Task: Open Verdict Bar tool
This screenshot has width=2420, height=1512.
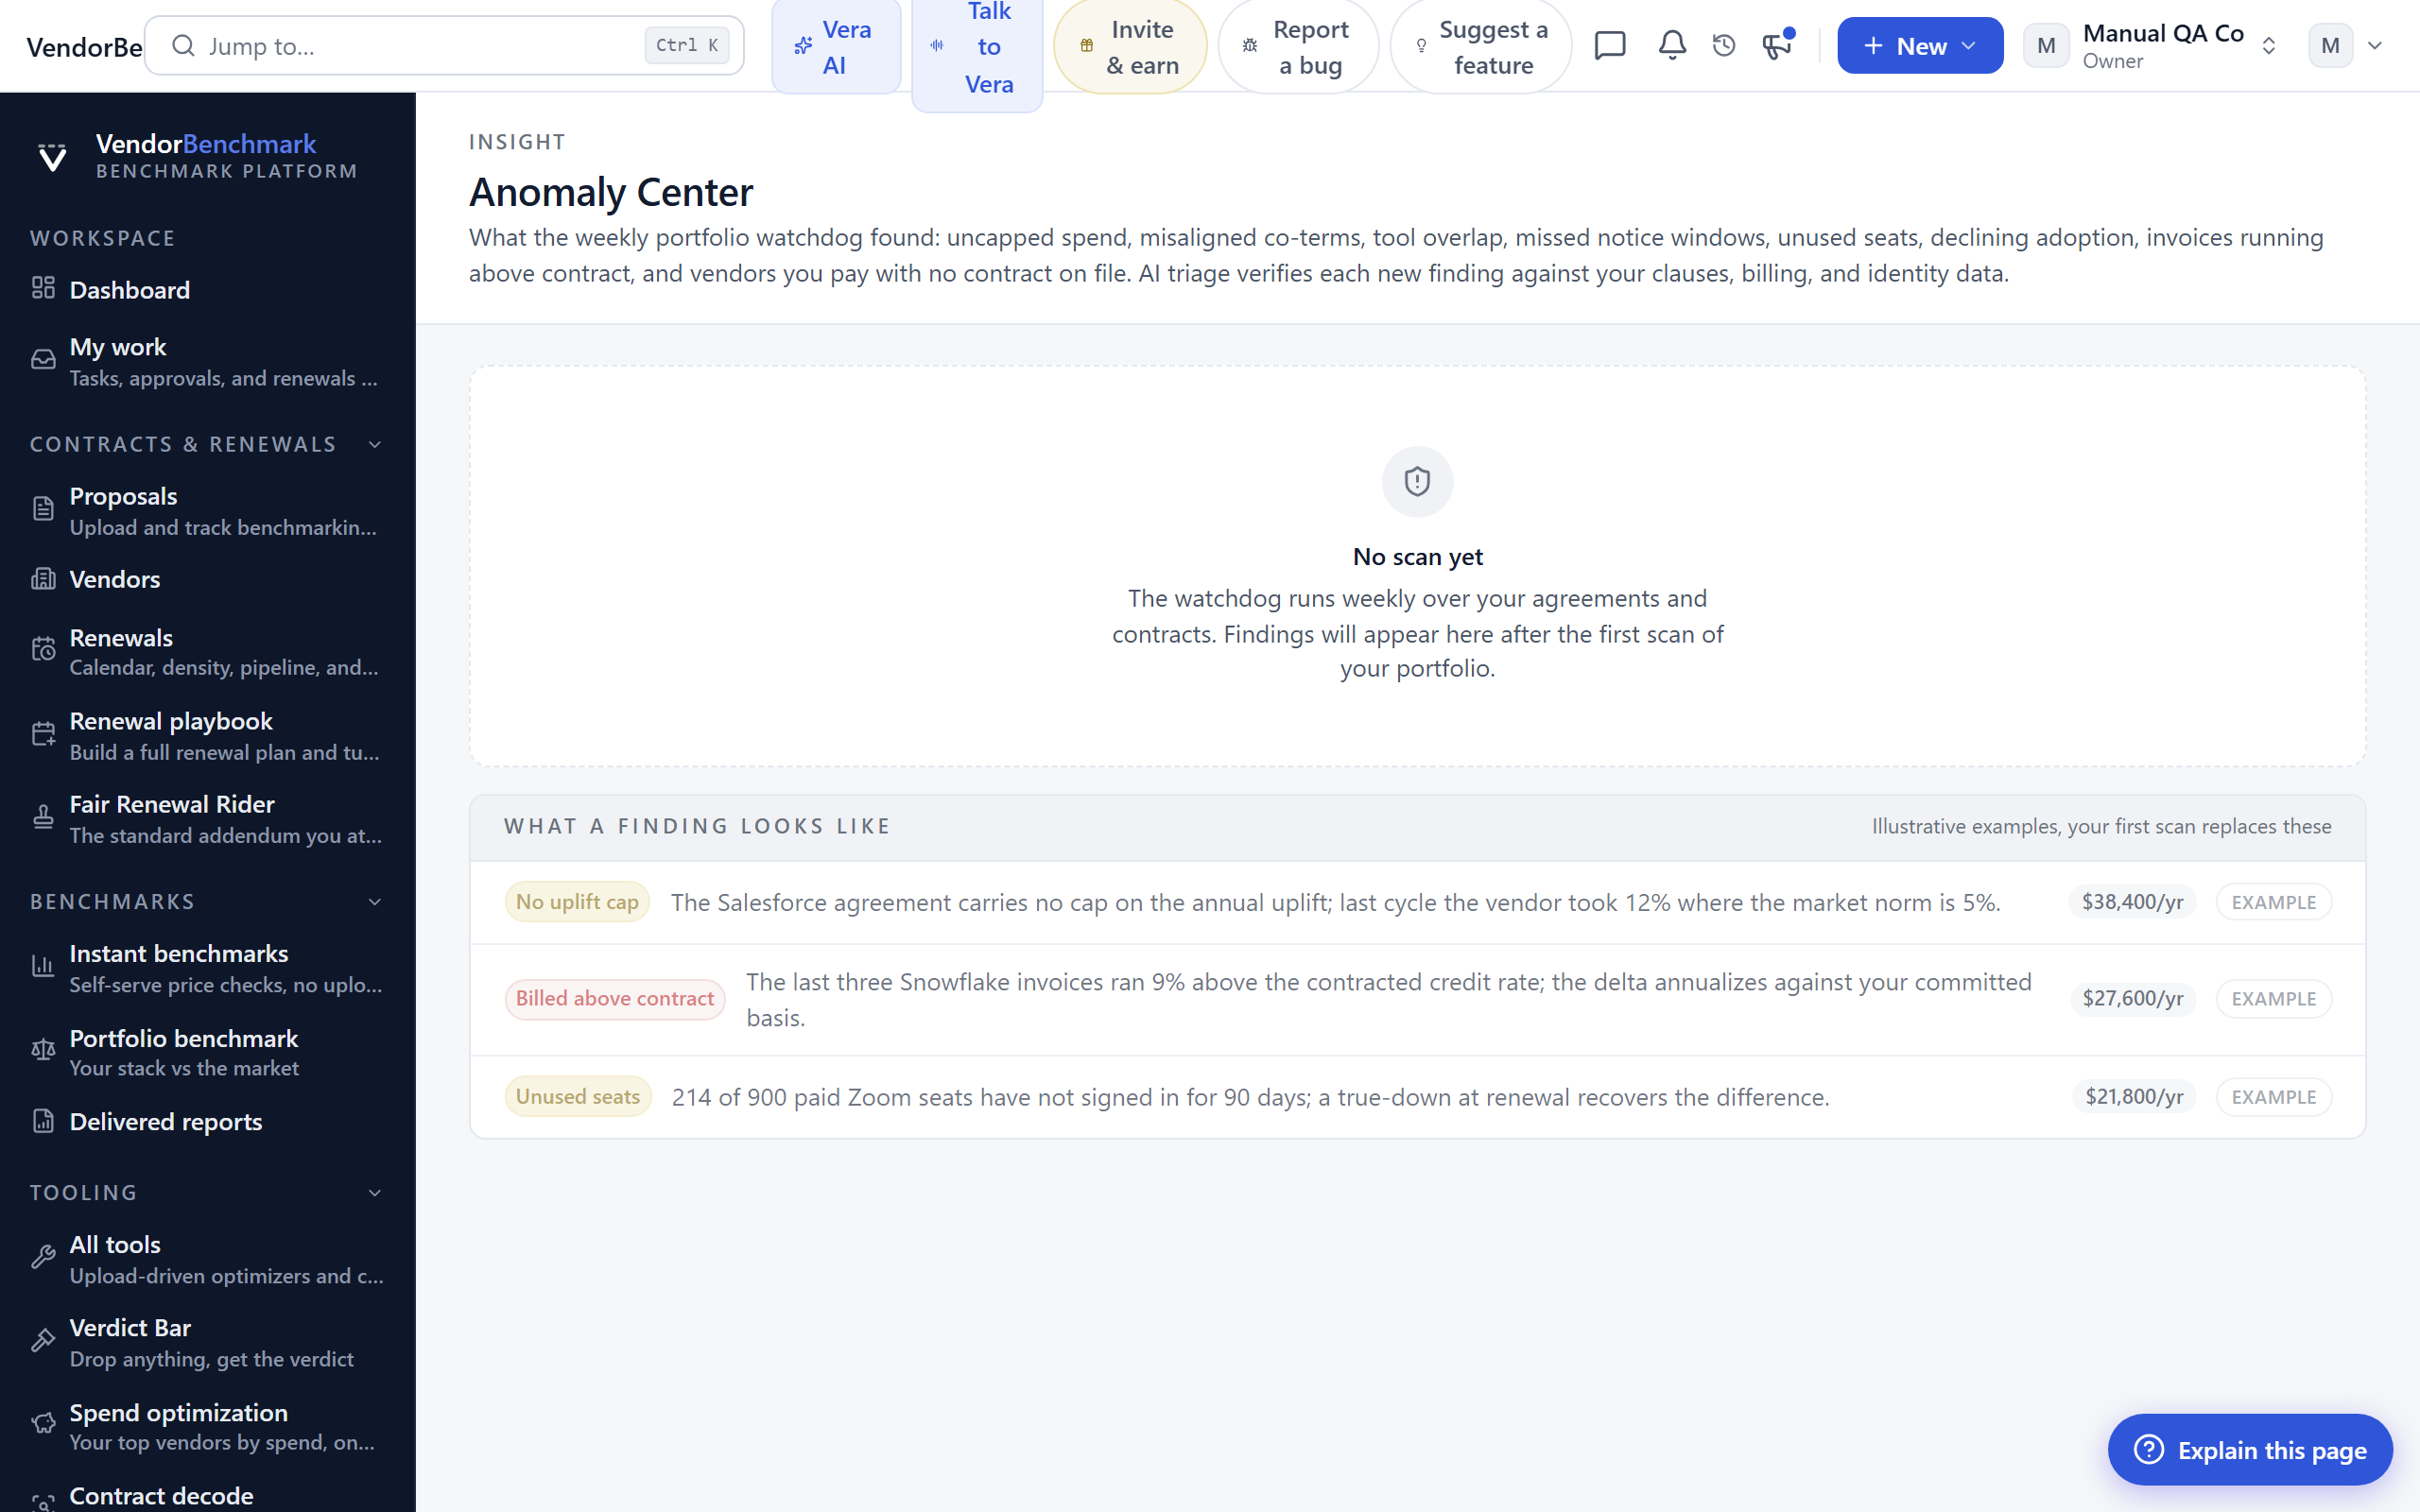Action: 208,1343
